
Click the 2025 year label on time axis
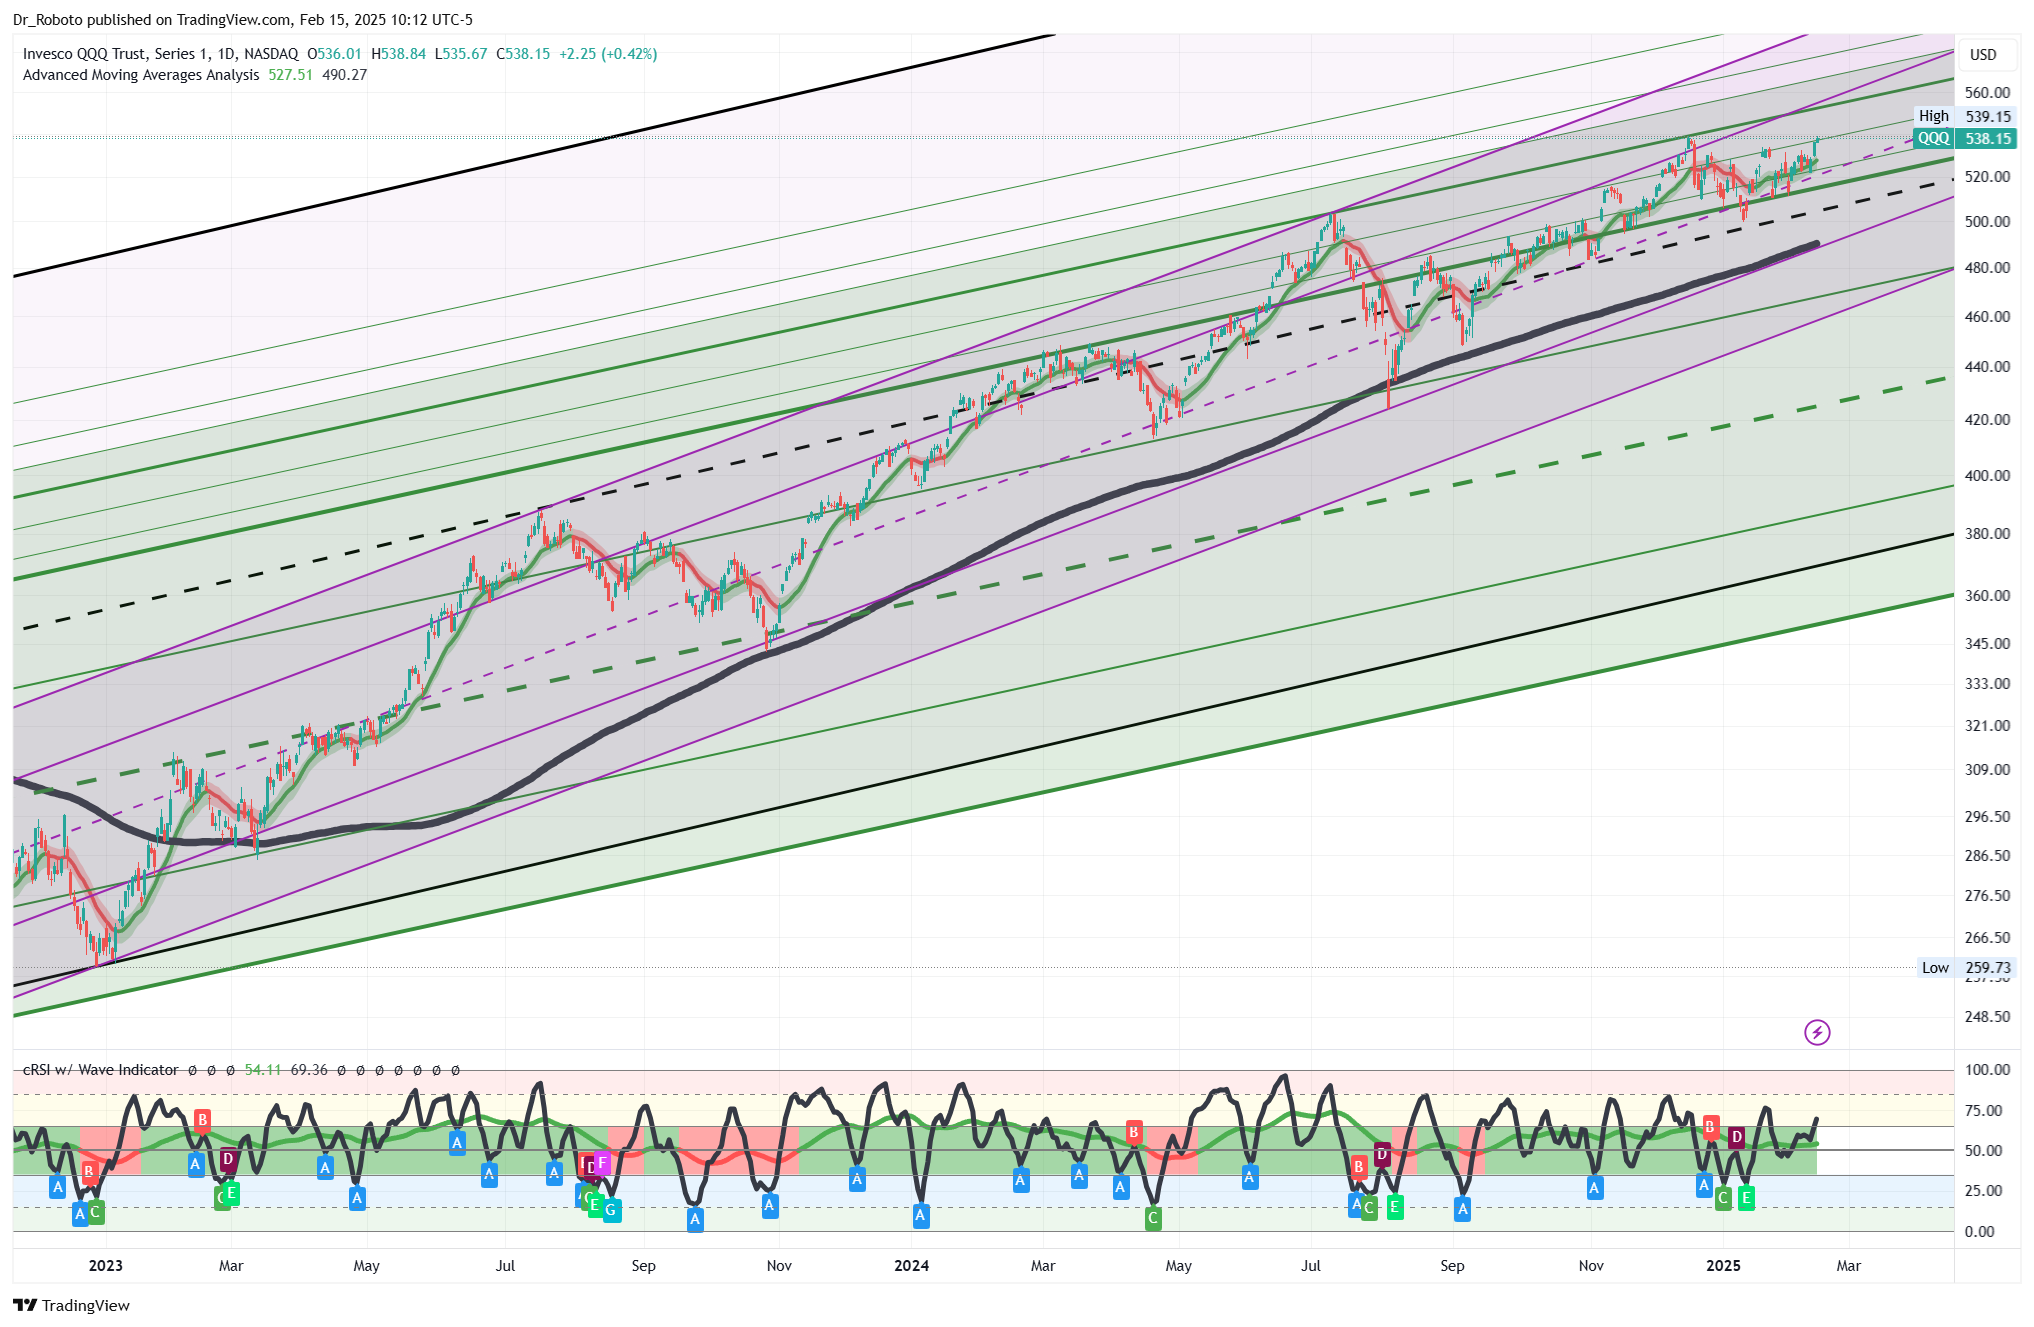click(1723, 1266)
